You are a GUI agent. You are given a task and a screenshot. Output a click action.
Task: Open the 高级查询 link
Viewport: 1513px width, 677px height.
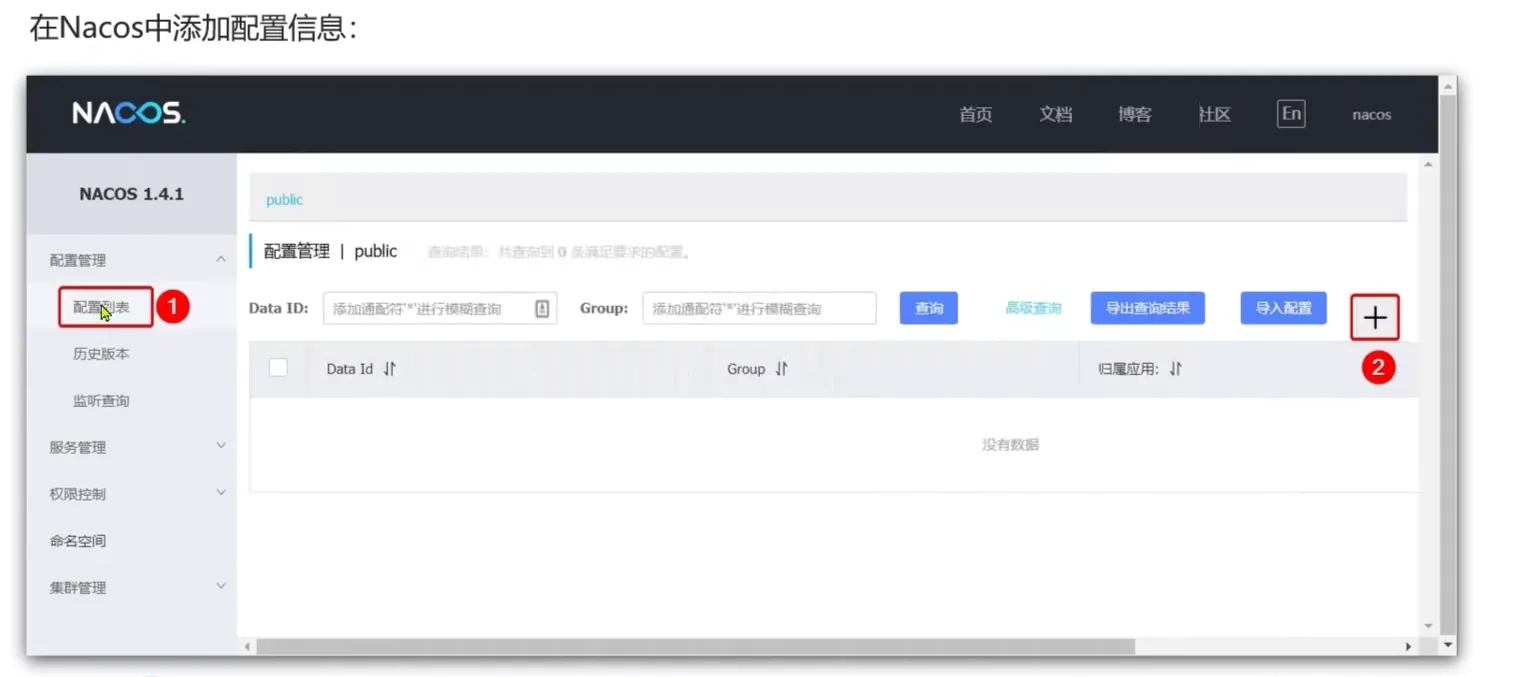(1033, 309)
